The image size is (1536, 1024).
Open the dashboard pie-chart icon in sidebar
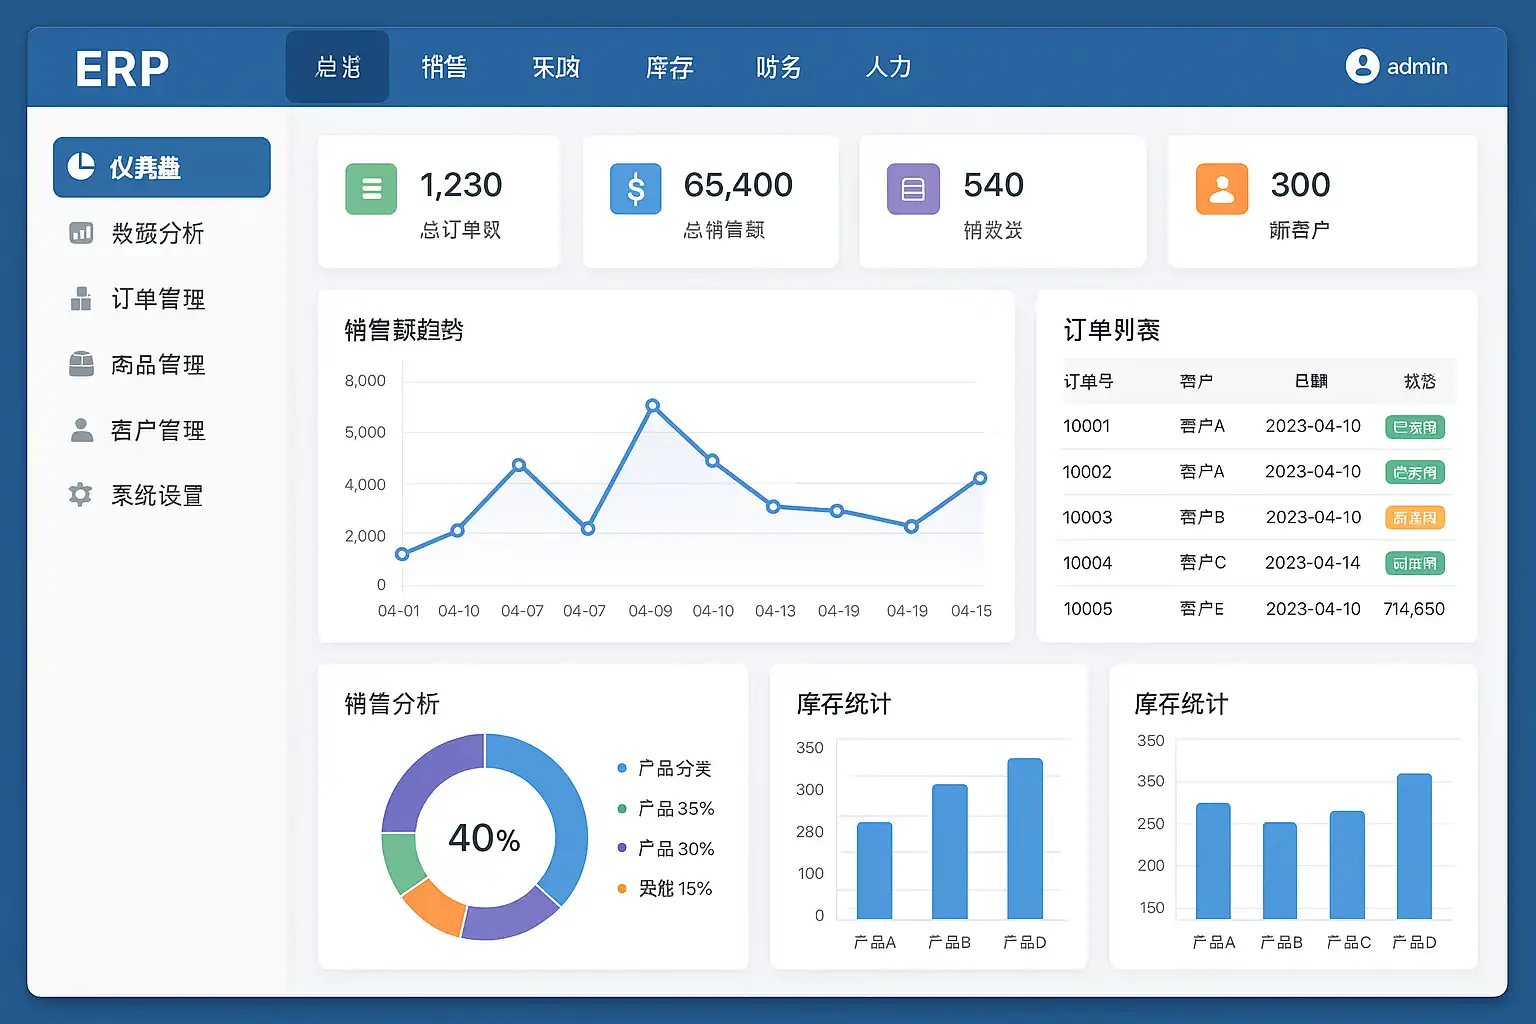tap(81, 167)
